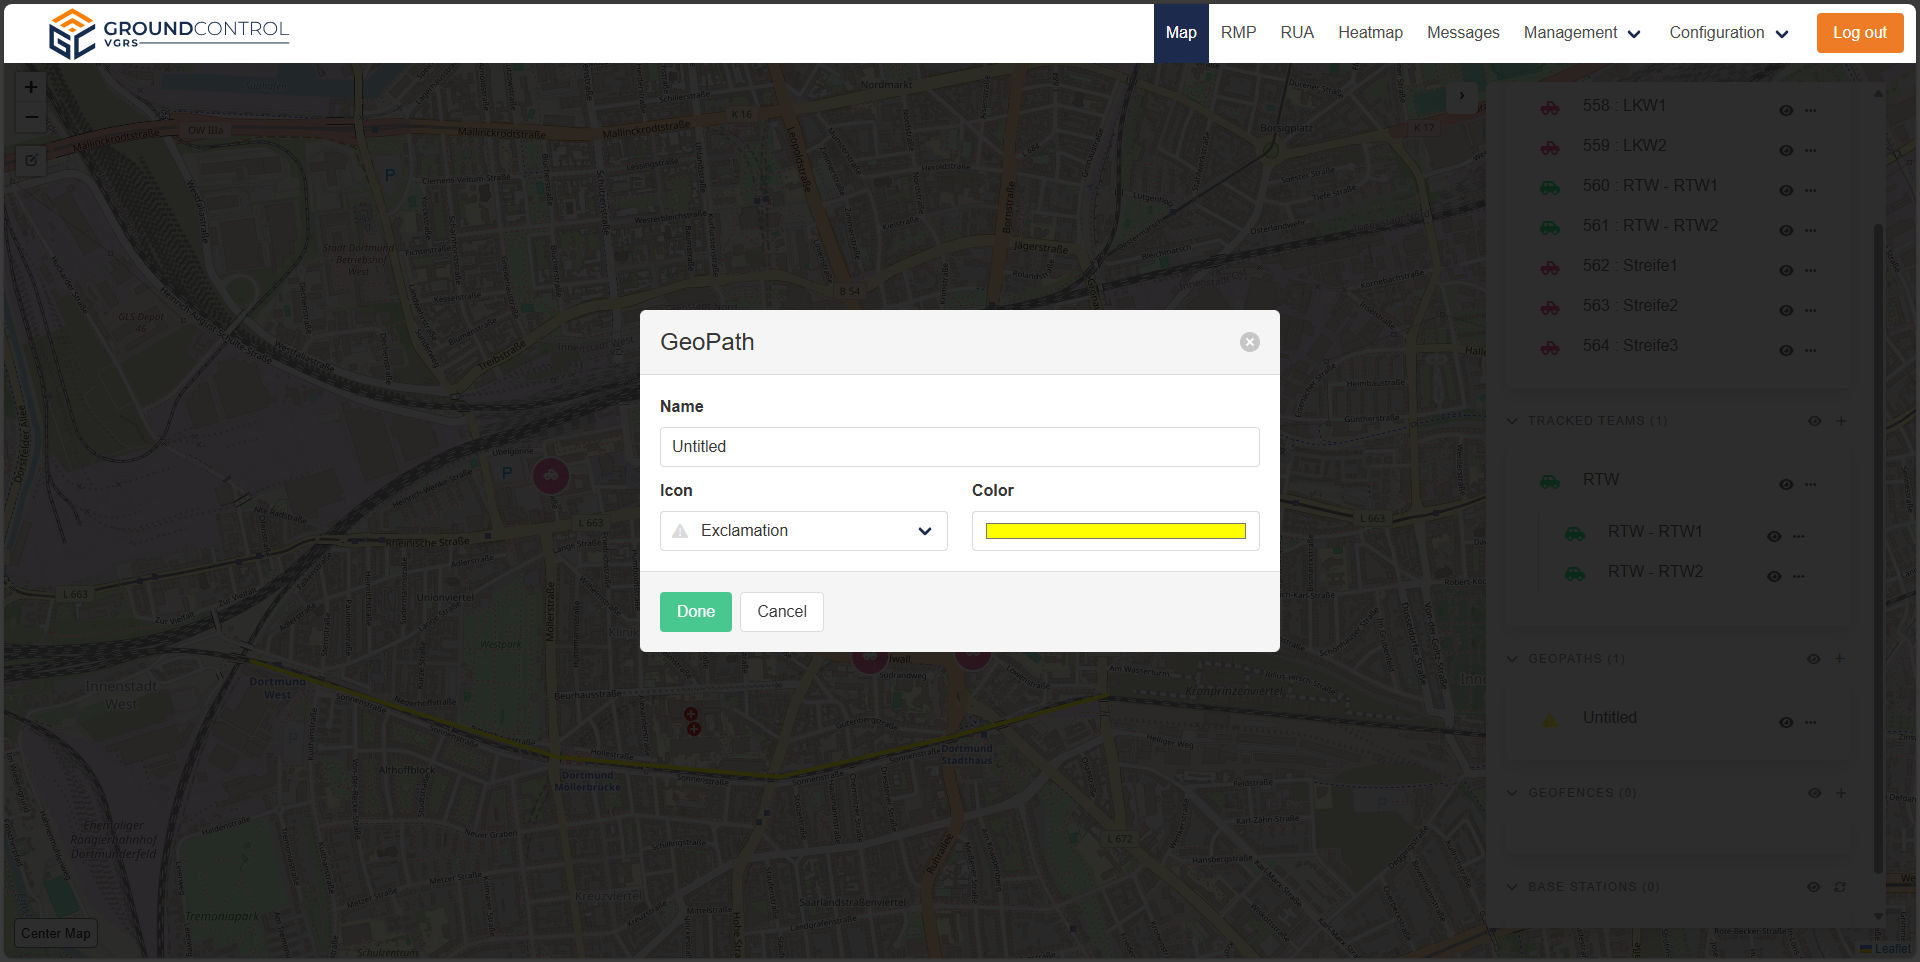The width and height of the screenshot is (1920, 962).
Task: Switch to the Heatmap tab
Action: (1370, 33)
